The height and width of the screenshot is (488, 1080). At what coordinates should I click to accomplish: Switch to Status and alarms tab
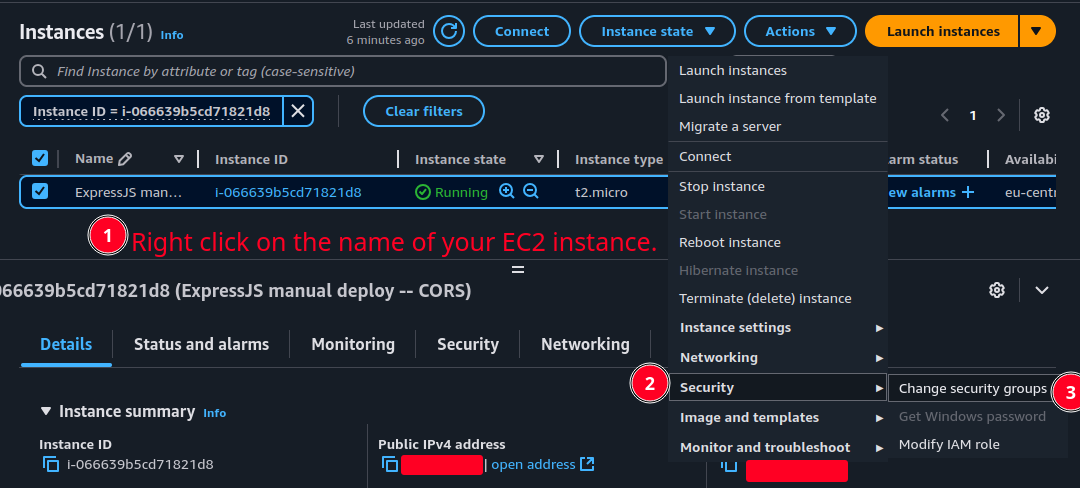click(x=201, y=344)
